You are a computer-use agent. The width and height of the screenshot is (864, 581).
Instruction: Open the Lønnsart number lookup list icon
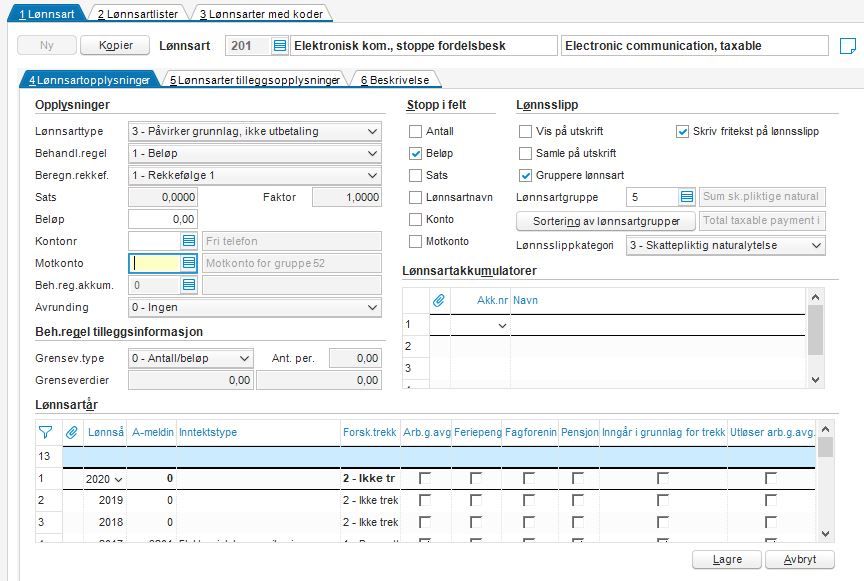tap(279, 46)
